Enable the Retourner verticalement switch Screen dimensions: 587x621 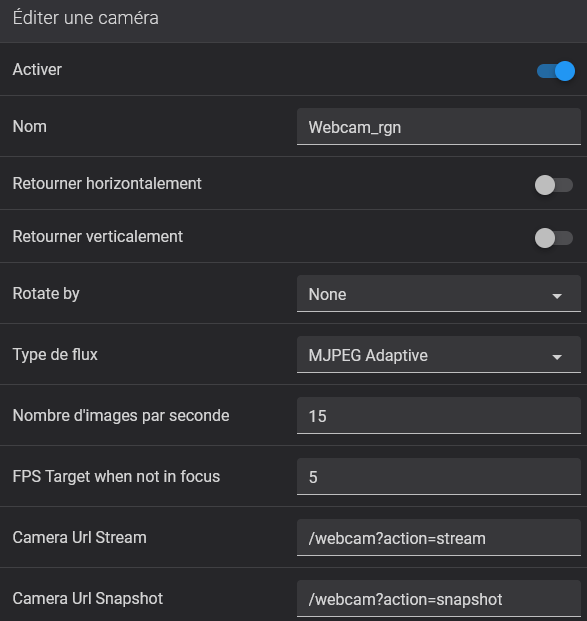(554, 238)
